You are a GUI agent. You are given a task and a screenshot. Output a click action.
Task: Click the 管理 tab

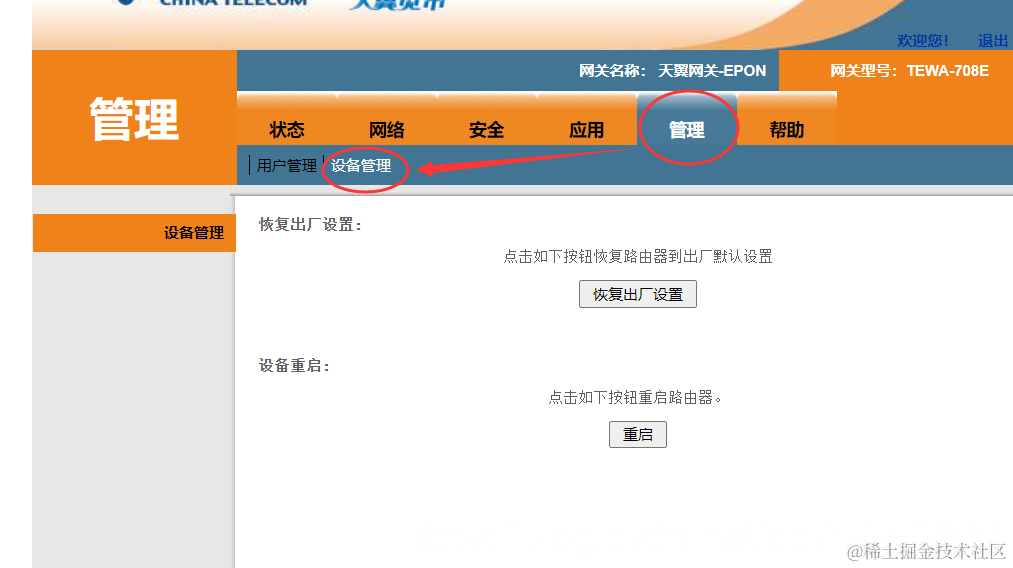687,130
